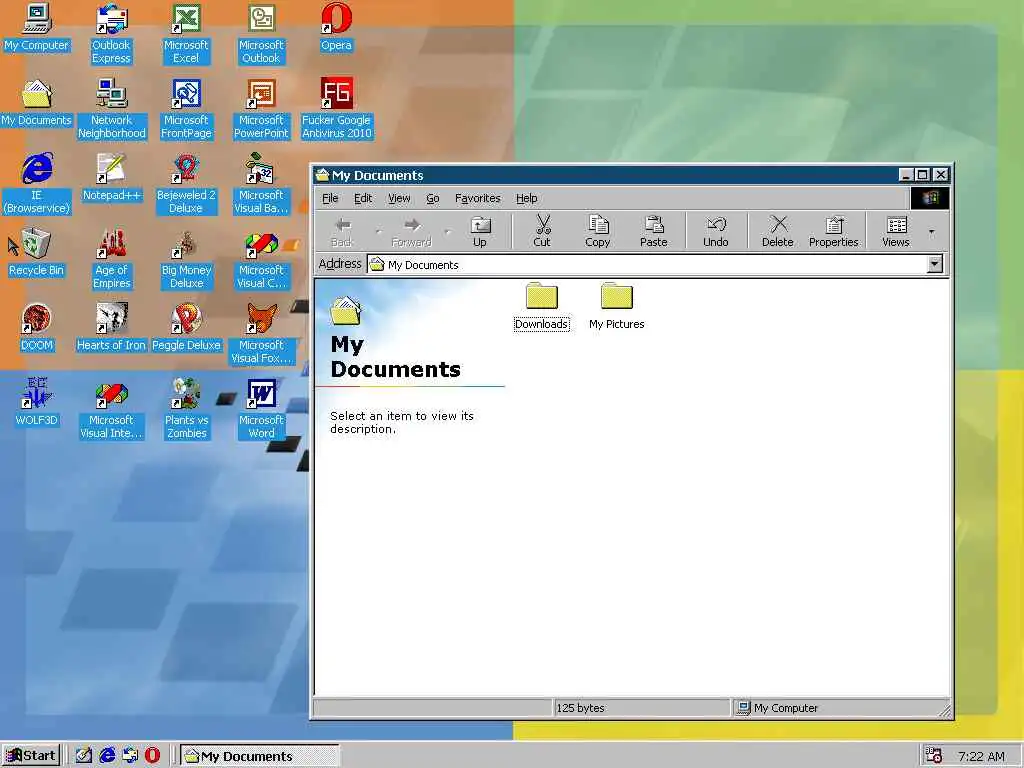Screen dimensions: 1024x768
Task: Select the Notepad++ shortcut
Action: 111,178
